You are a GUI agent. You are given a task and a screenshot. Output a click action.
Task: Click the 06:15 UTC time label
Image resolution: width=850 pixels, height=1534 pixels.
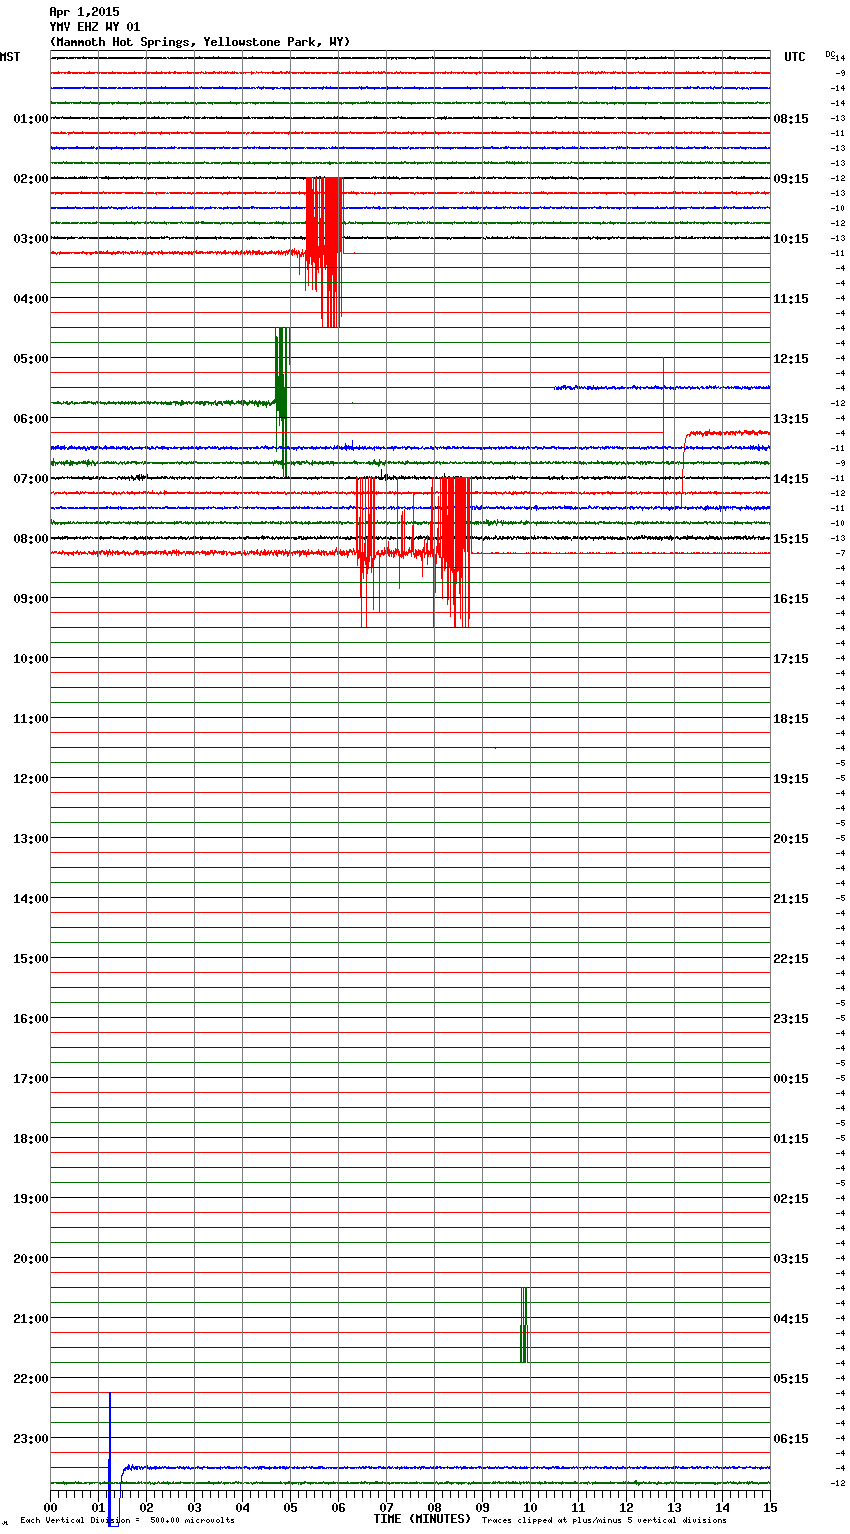tap(791, 1439)
